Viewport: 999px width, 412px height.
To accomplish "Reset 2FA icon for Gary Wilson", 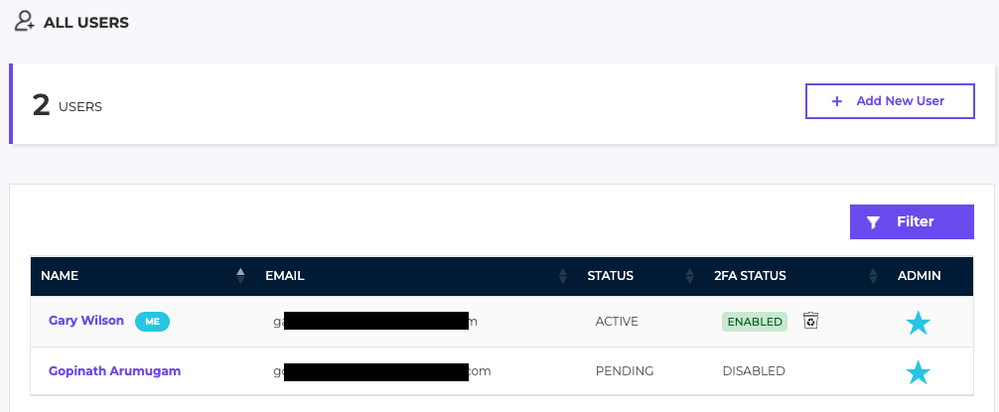I will [811, 321].
